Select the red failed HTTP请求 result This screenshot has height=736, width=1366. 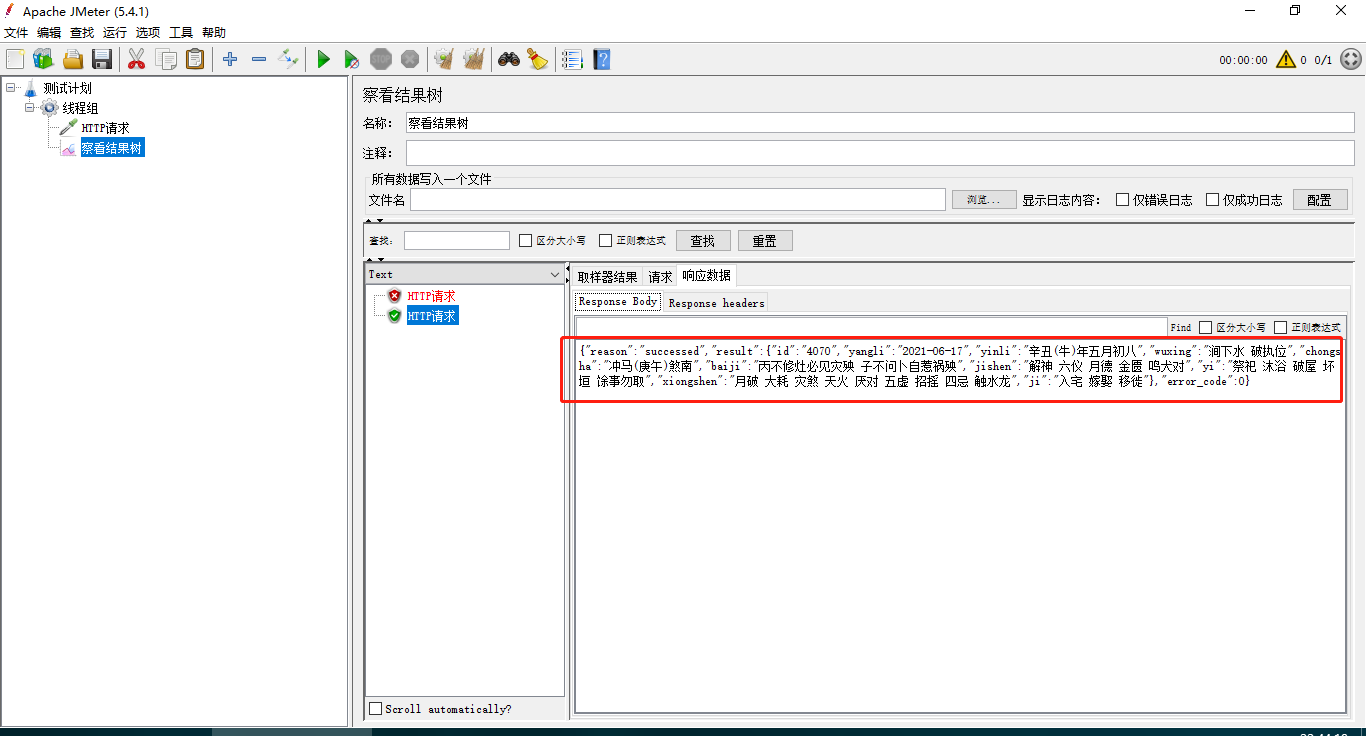coord(431,296)
